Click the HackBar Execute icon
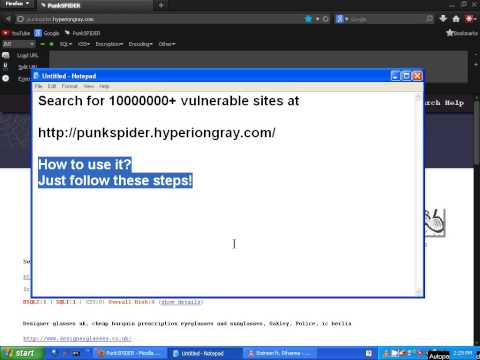This screenshot has width=480, height=360. [x=6, y=78]
